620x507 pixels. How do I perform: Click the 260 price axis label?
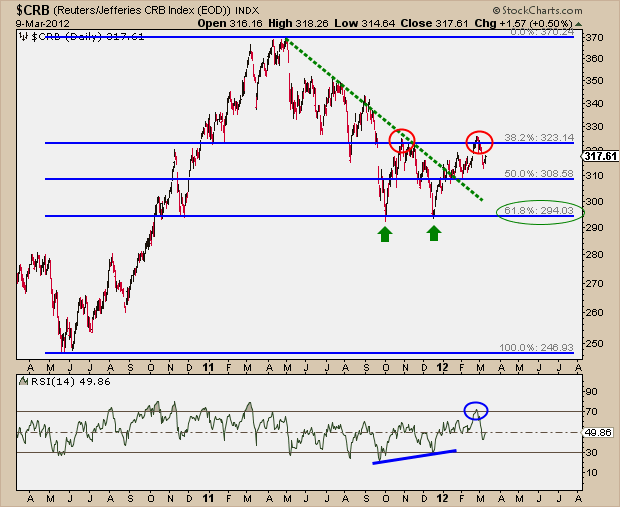[x=595, y=312]
